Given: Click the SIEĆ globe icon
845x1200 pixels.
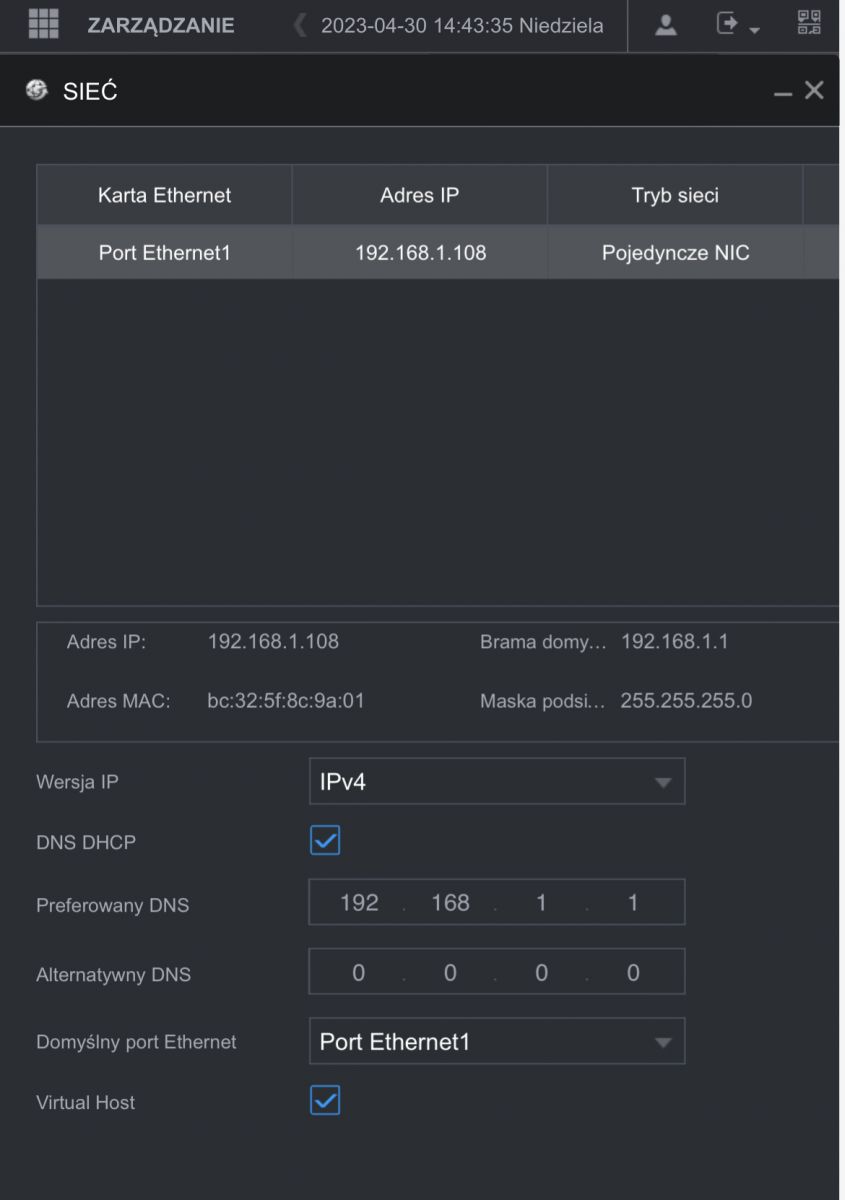Looking at the screenshot, I should 36,91.
